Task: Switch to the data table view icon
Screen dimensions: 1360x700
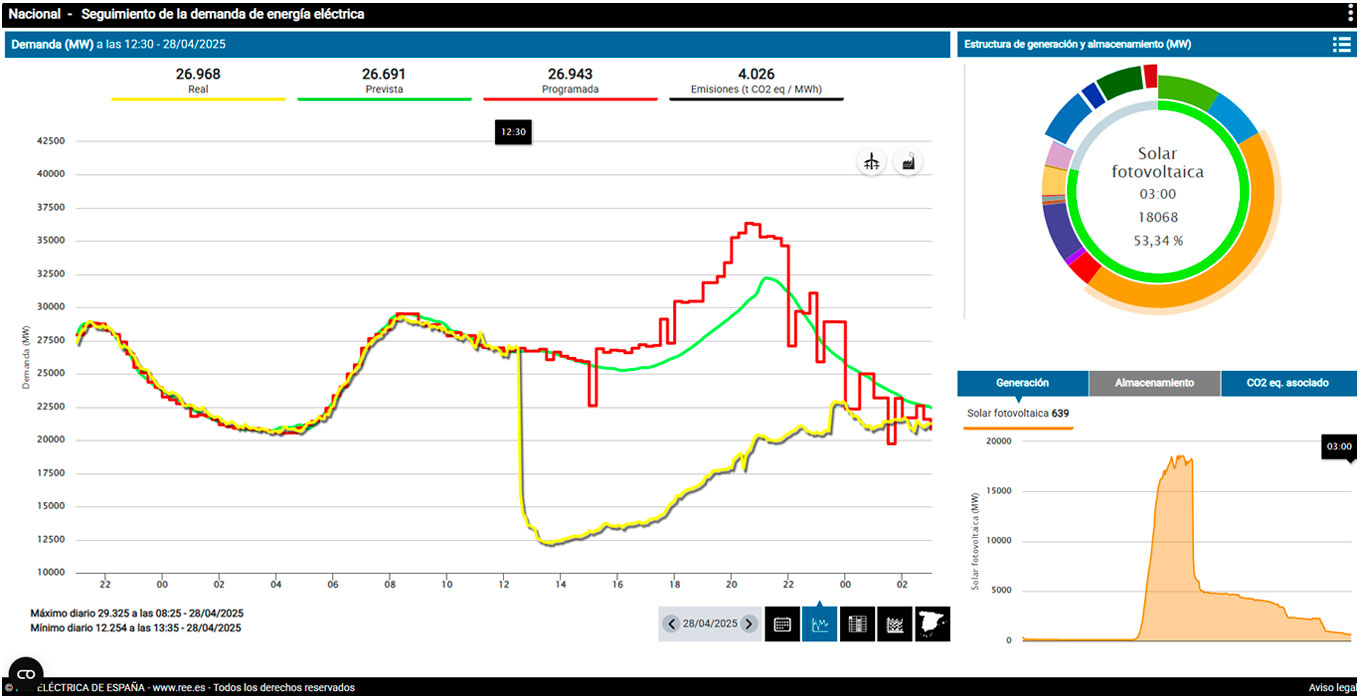Action: click(x=858, y=624)
